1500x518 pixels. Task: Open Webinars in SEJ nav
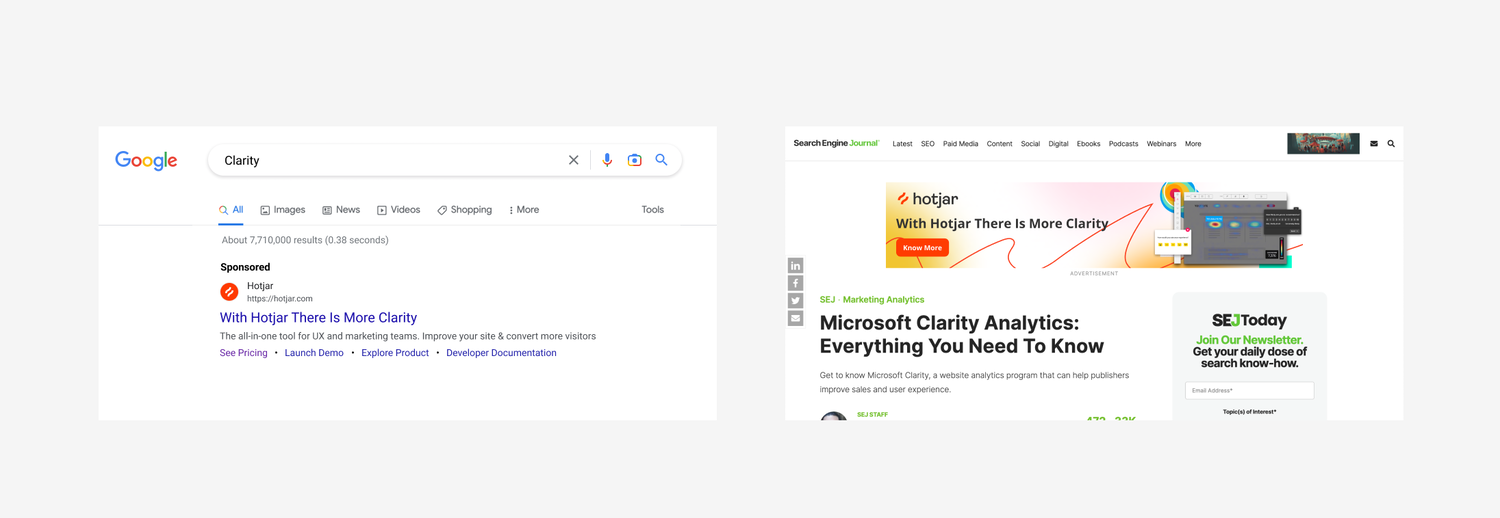1161,144
